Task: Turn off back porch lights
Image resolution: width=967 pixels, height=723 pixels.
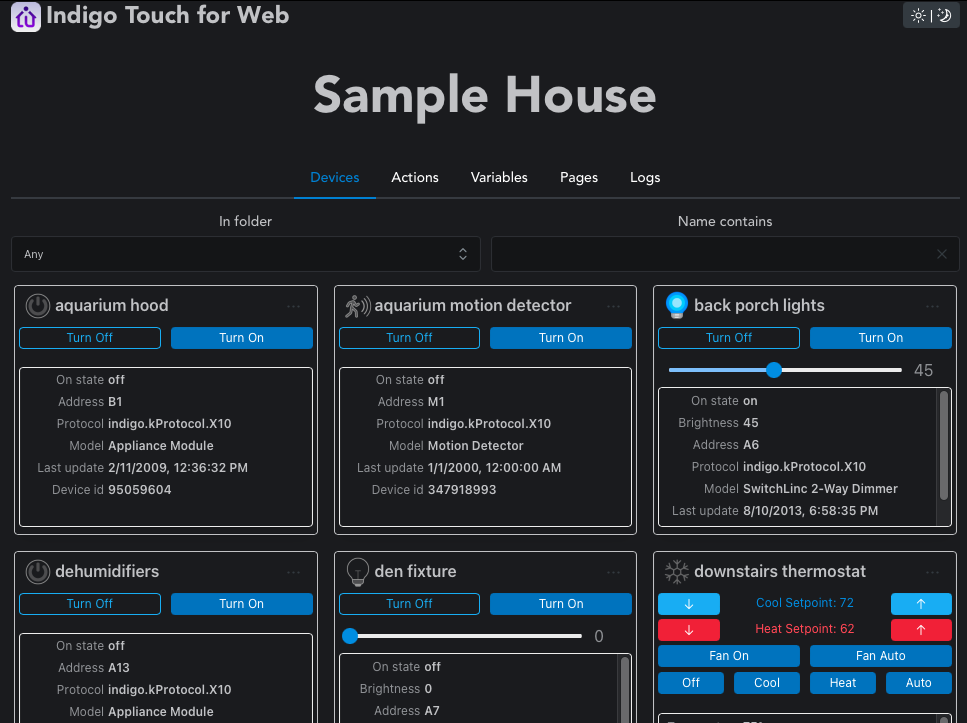Action: pyautogui.click(x=729, y=338)
